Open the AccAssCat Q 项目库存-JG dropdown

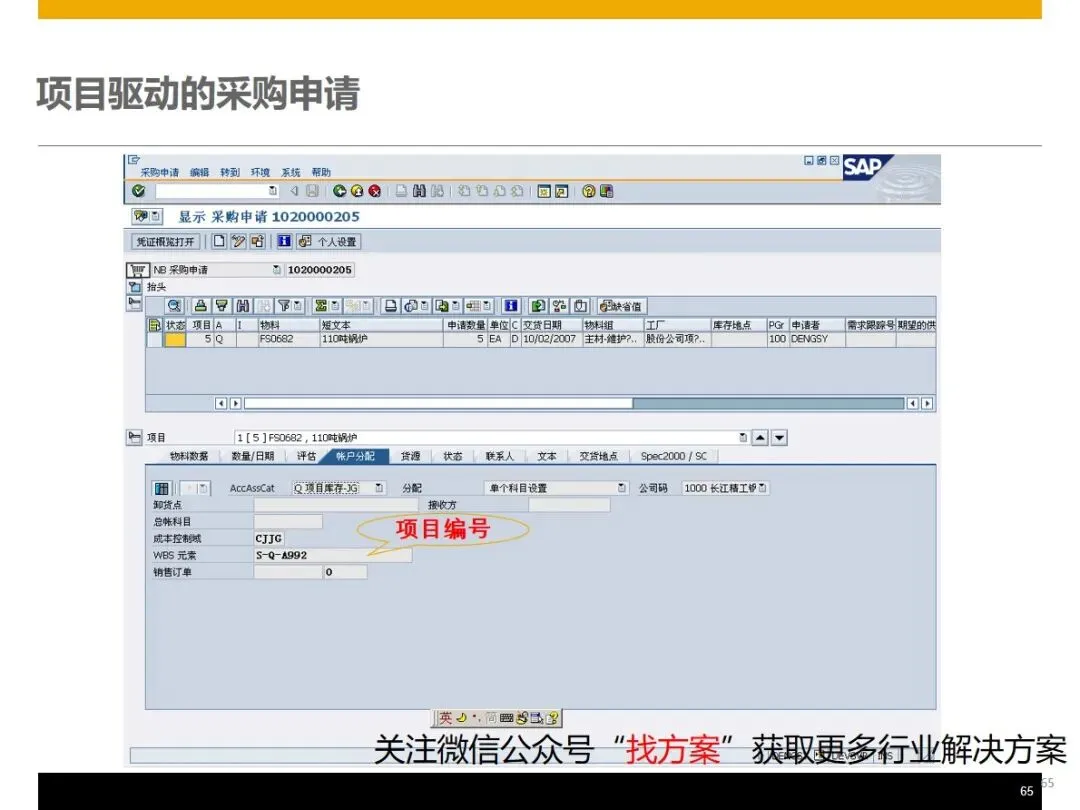coord(379,488)
